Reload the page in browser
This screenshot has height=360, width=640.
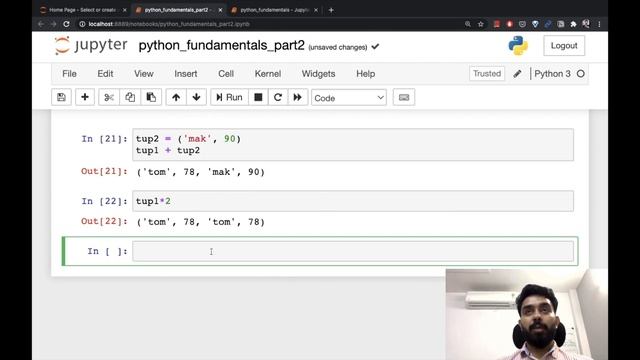[x=66, y=24]
